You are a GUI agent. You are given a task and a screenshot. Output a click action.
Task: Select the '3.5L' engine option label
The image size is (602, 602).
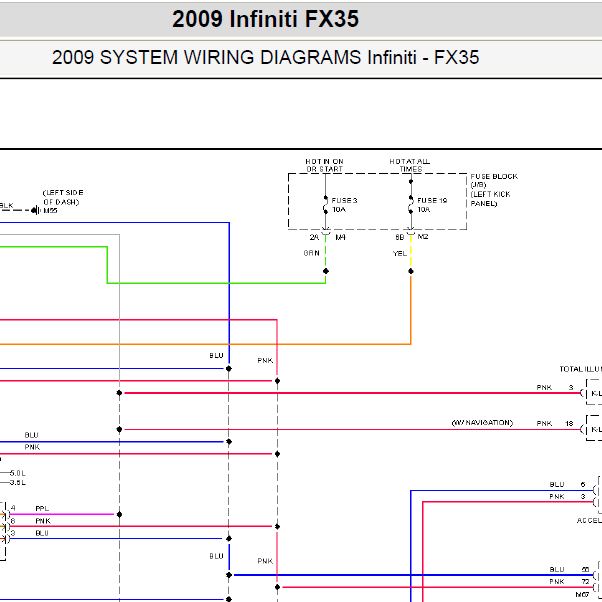pos(18,482)
